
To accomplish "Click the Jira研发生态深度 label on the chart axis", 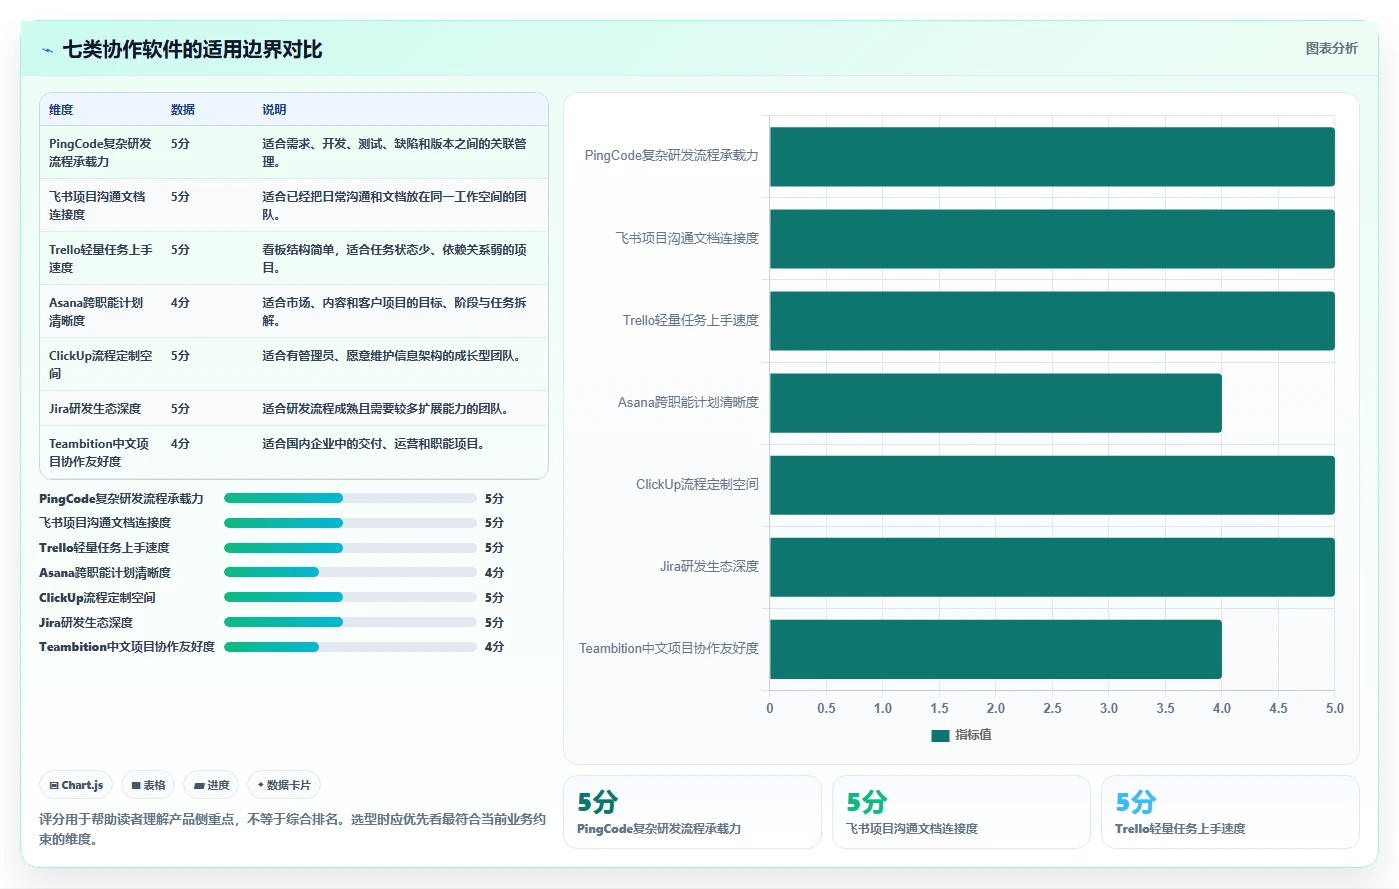I will pyautogui.click(x=709, y=567).
